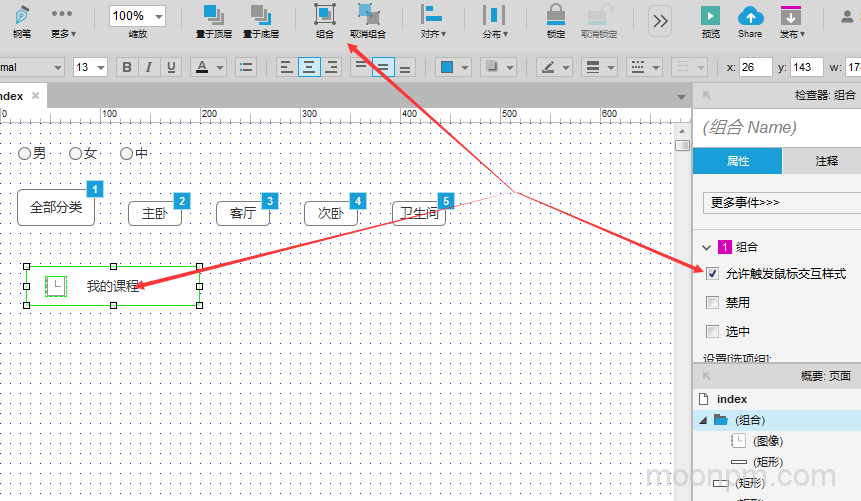Screen dimensions: 861x501
Task: Toggle the 选中 checkbox
Action: pos(712,331)
